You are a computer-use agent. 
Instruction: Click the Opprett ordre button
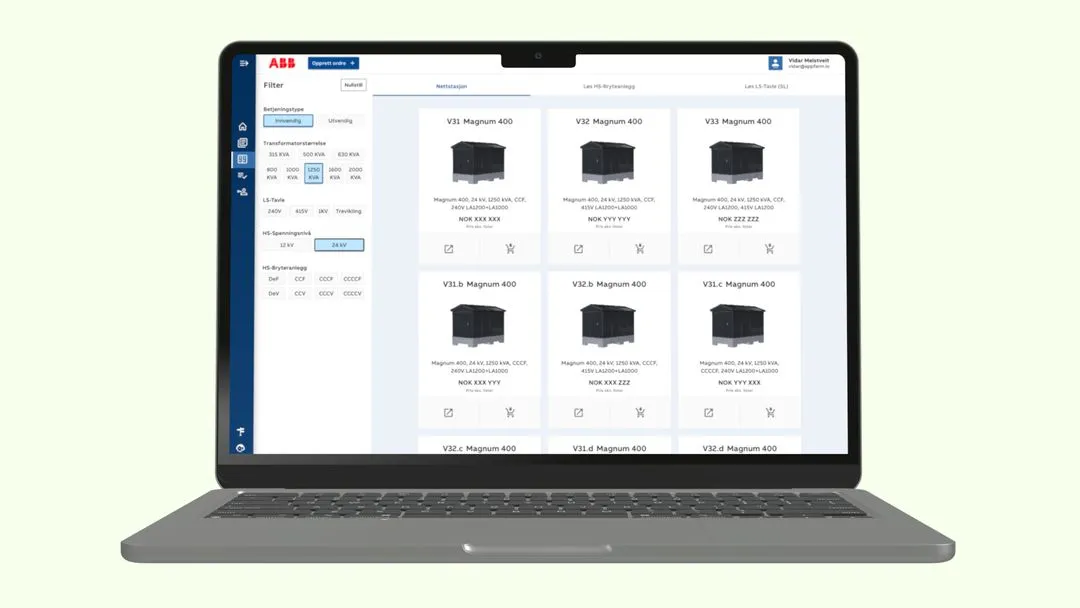pyautogui.click(x=333, y=63)
